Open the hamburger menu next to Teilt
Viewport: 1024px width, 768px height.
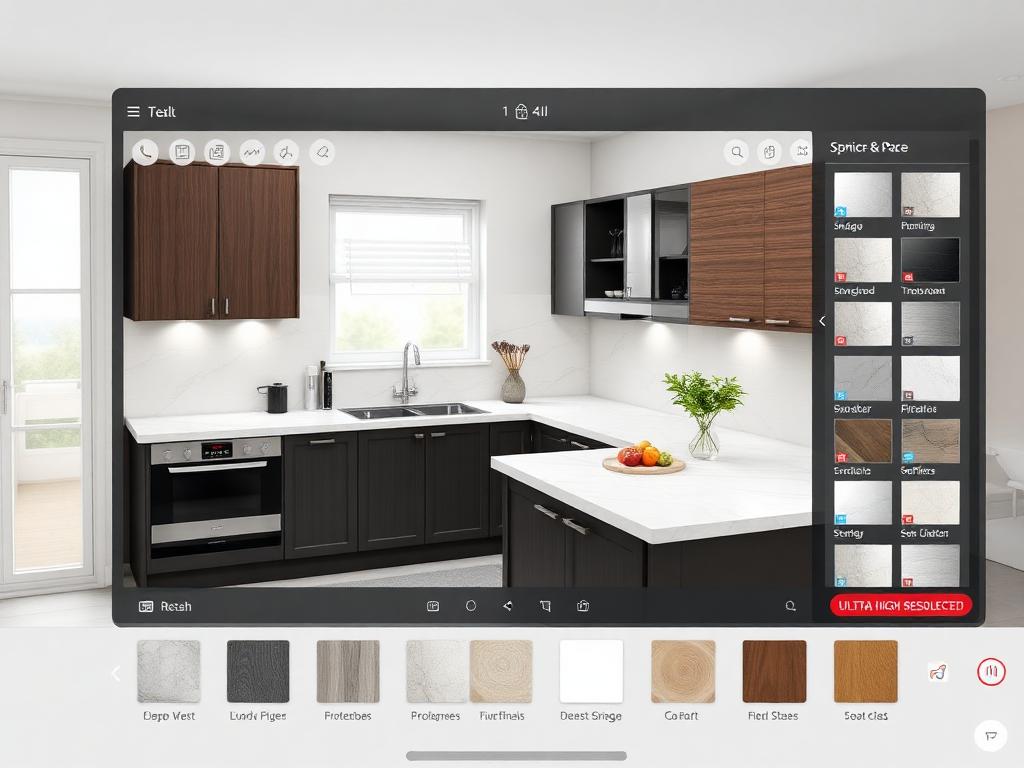point(133,112)
